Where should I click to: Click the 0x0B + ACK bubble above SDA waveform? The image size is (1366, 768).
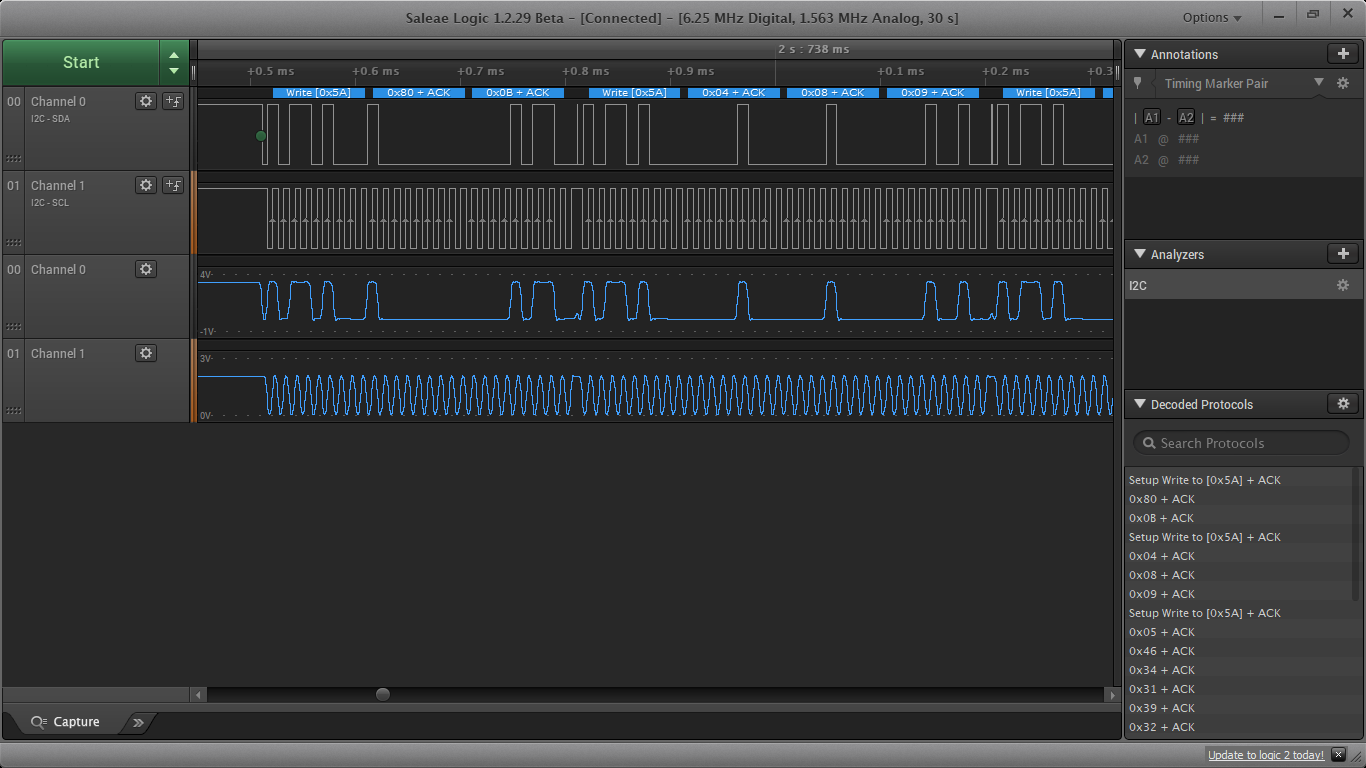point(518,93)
